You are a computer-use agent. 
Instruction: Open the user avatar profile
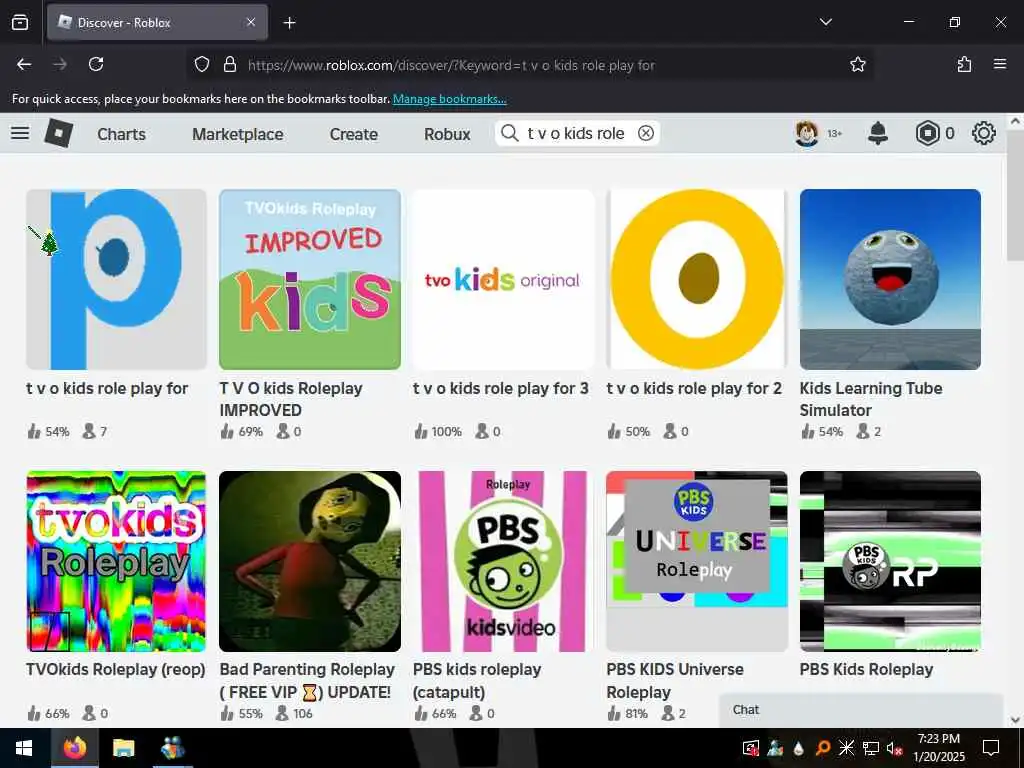[807, 133]
